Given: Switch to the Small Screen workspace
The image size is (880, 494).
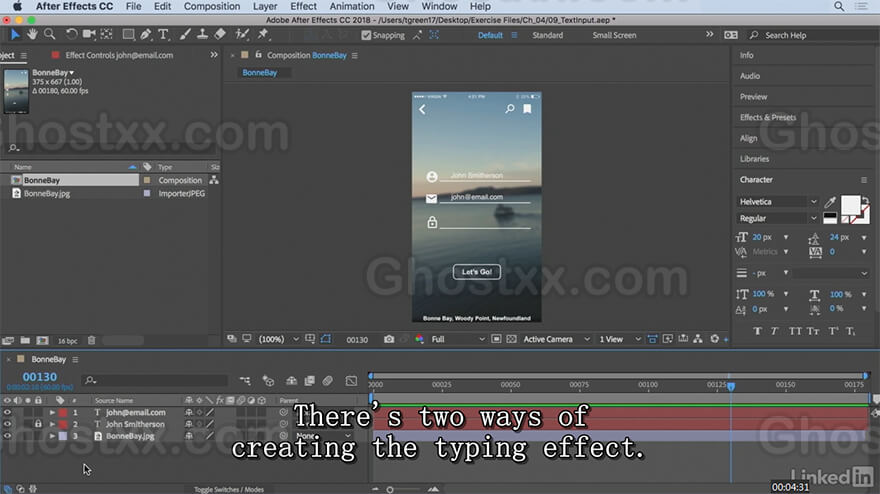Looking at the screenshot, I should (614, 35).
